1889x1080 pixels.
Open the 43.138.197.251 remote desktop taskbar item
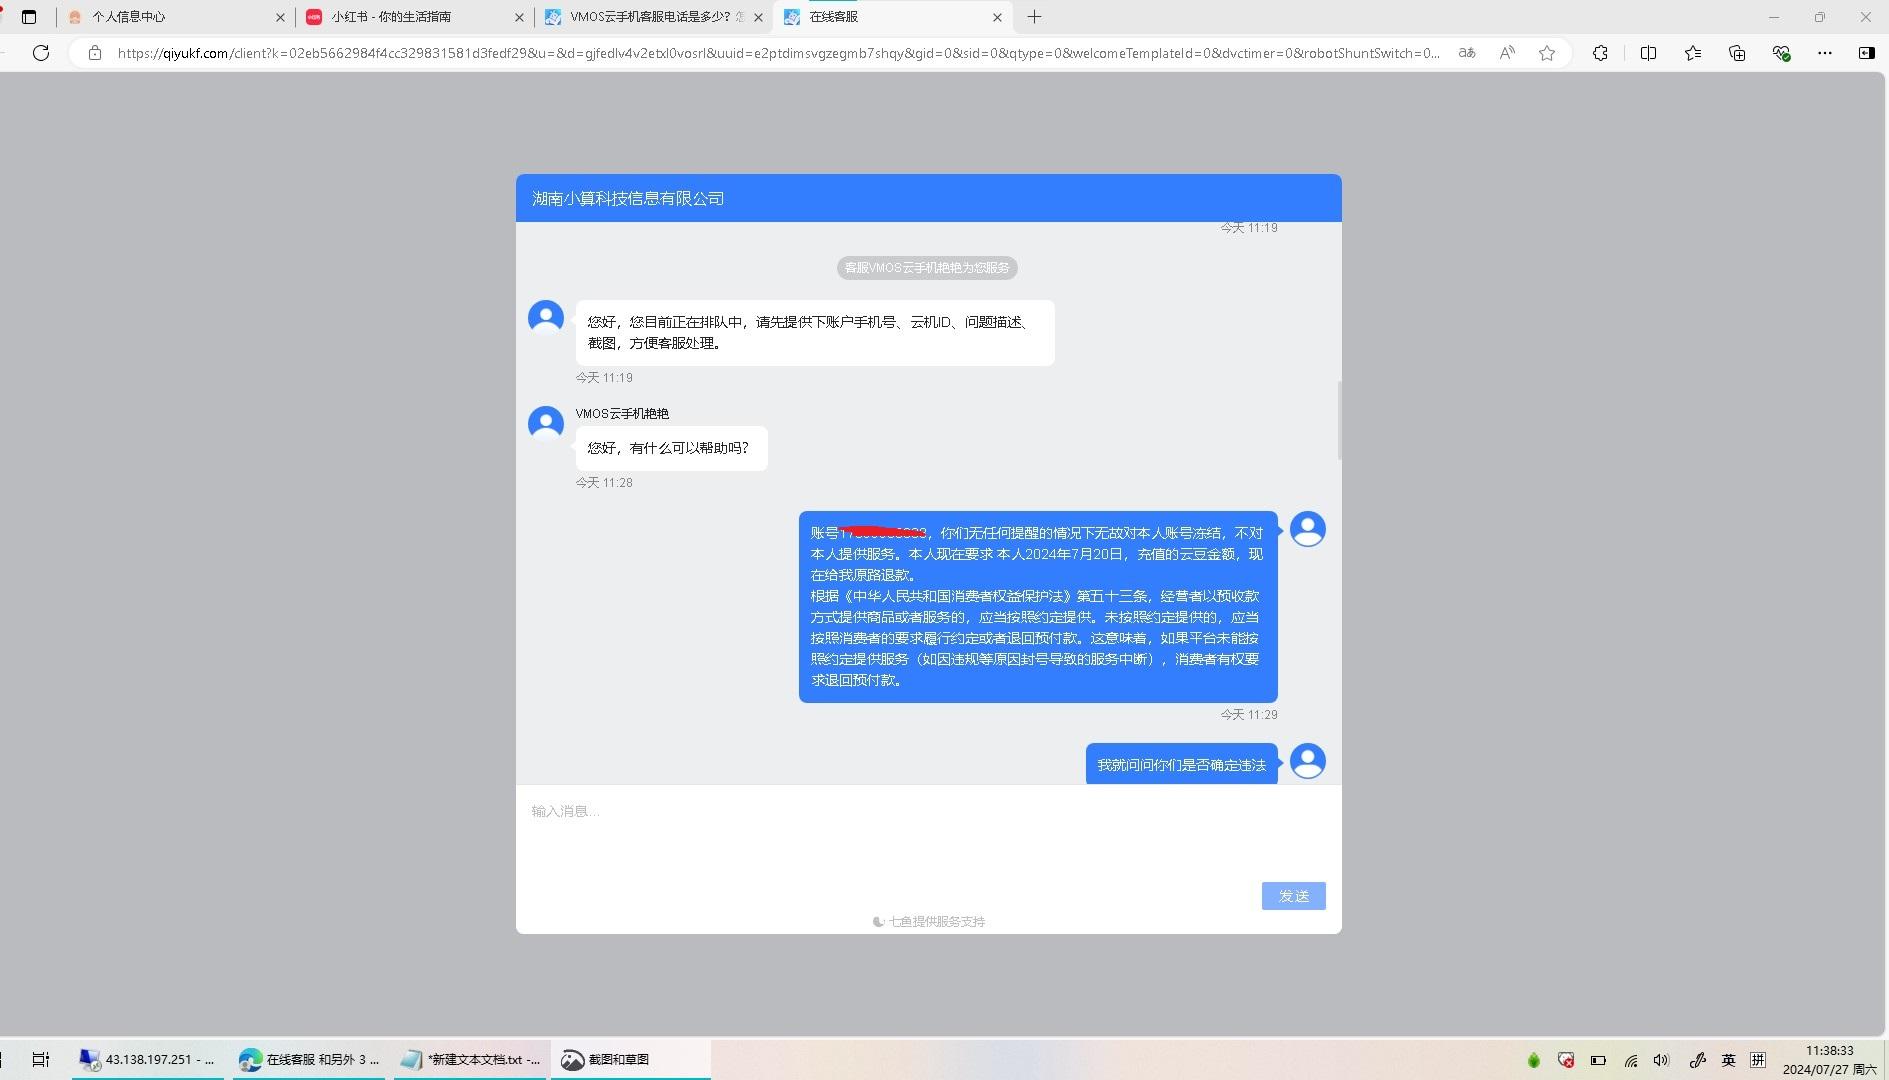pos(148,1060)
